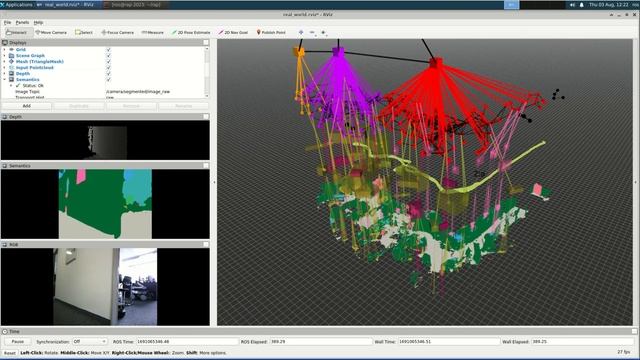
Task: Open the Synchronization dropdown
Action: click(x=90, y=341)
